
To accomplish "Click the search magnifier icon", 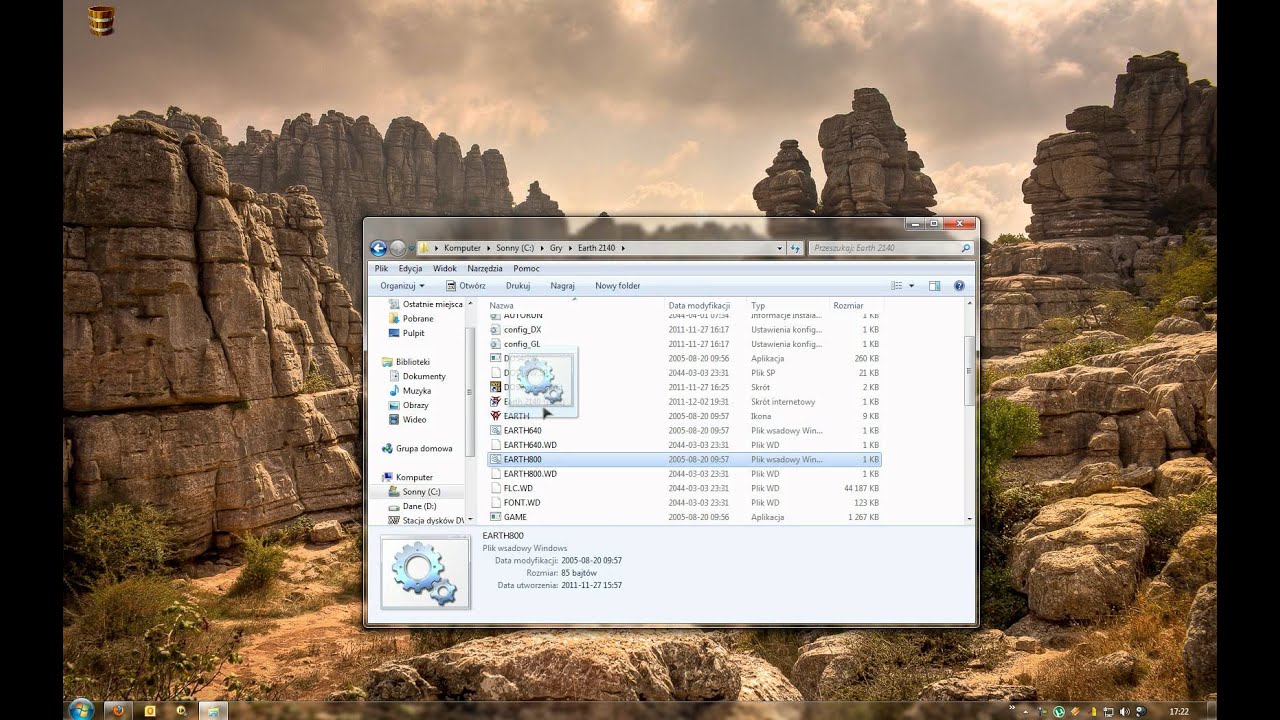I will pos(966,248).
